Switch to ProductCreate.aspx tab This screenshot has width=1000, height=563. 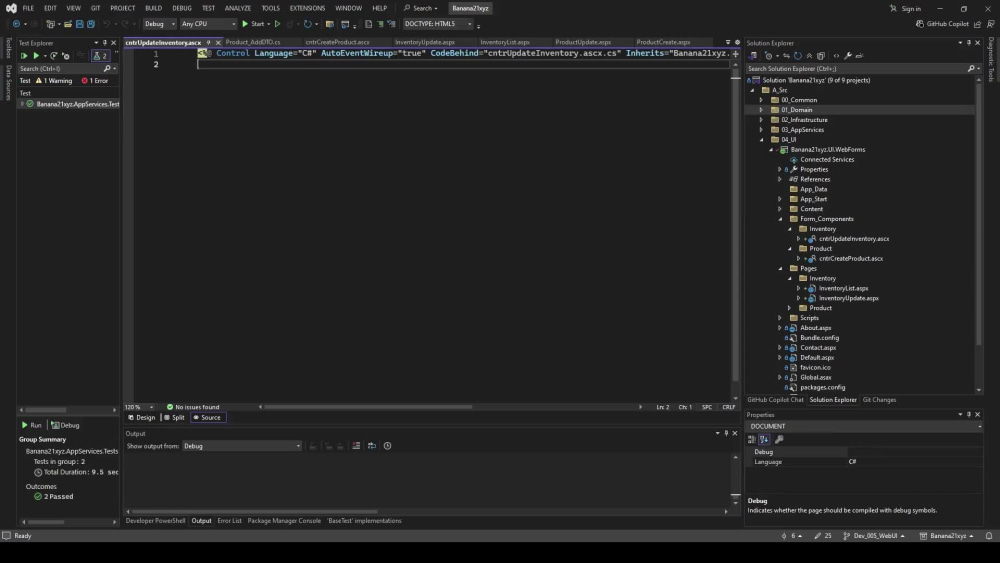click(x=663, y=42)
